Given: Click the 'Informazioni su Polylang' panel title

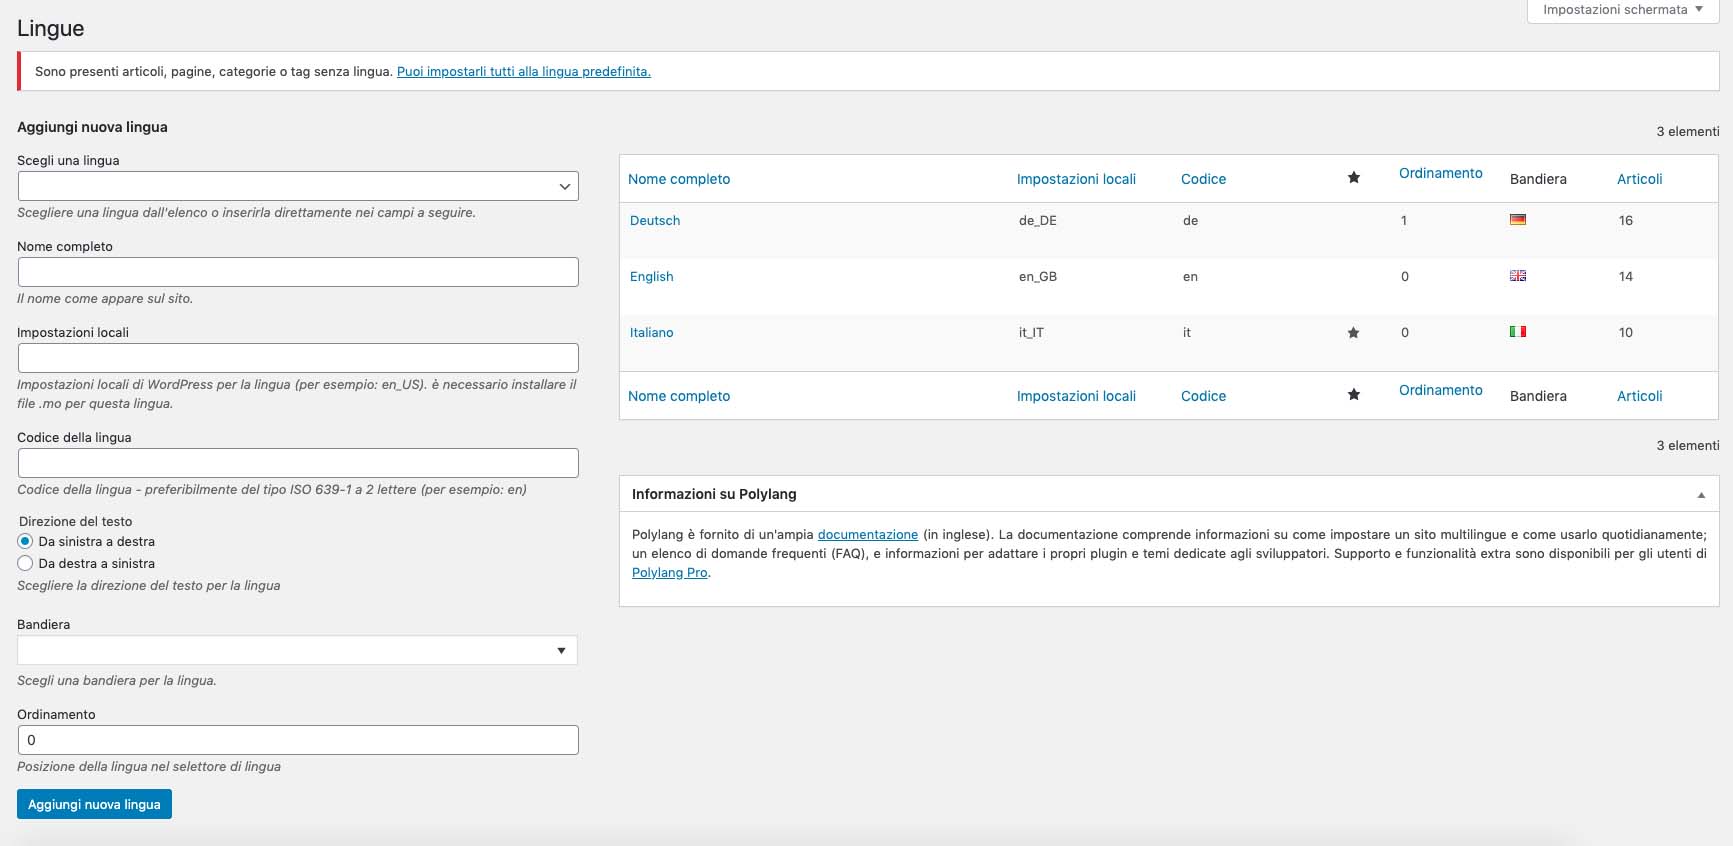Looking at the screenshot, I should (x=714, y=494).
